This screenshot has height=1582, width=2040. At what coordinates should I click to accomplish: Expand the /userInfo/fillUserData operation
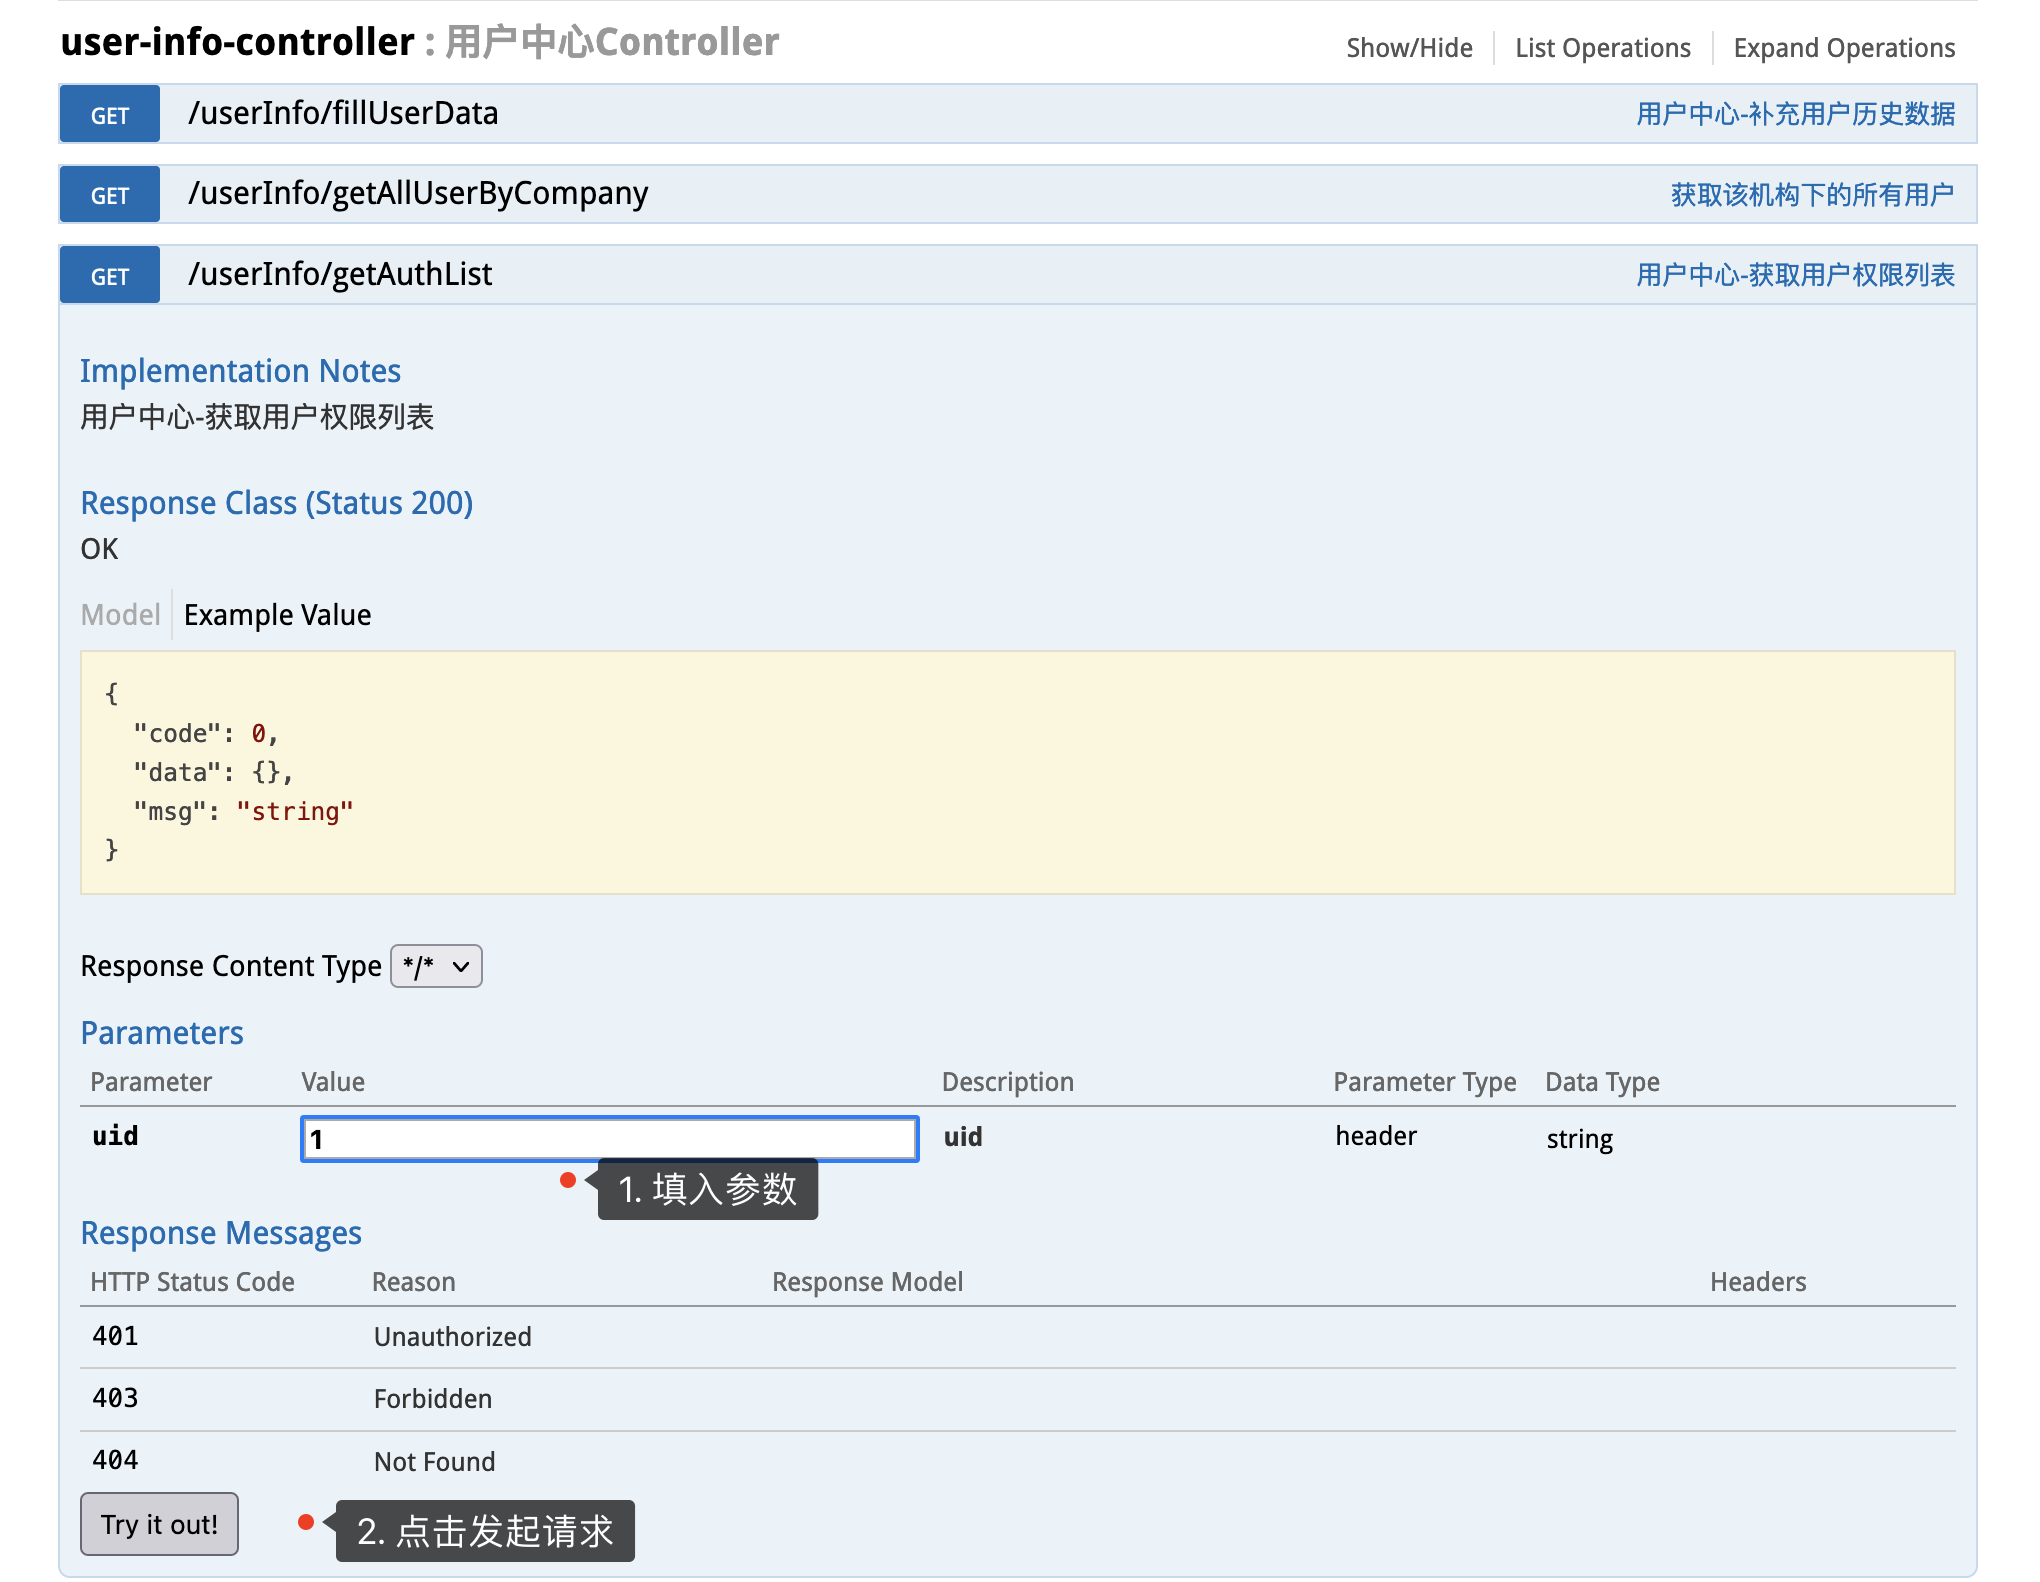pos(343,114)
